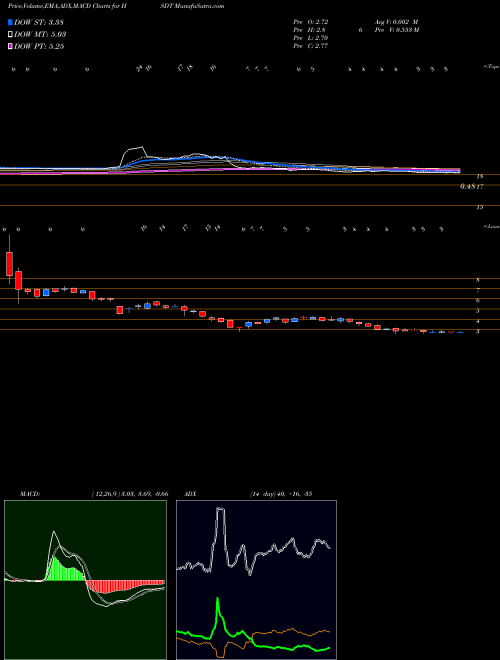Click the previous open value 'O: 2.72'
This screenshot has height=660, width=500.
[317, 21]
